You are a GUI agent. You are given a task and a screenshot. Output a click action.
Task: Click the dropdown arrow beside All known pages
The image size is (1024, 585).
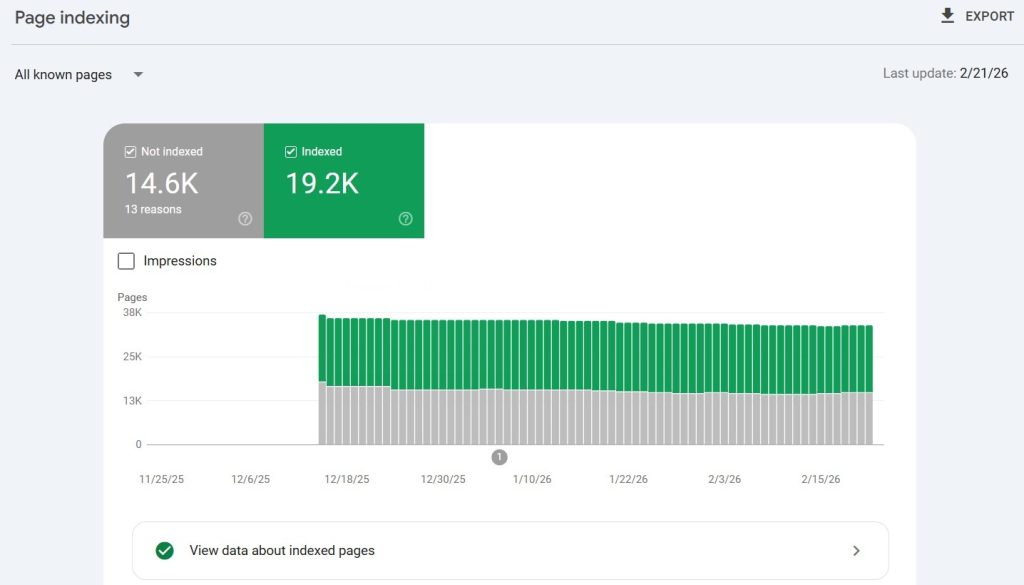(137, 74)
